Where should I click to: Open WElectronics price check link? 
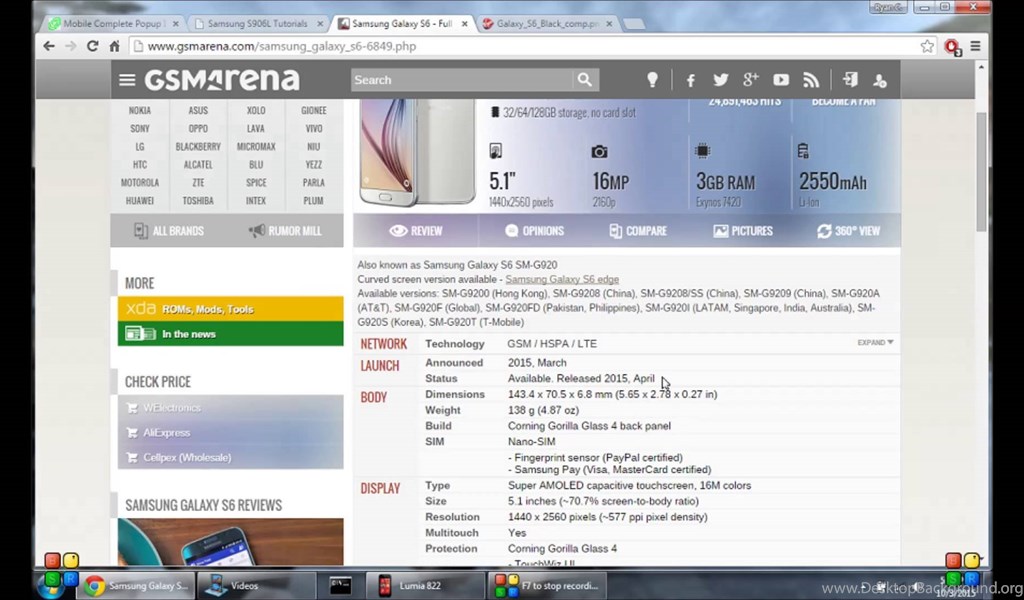tap(172, 407)
